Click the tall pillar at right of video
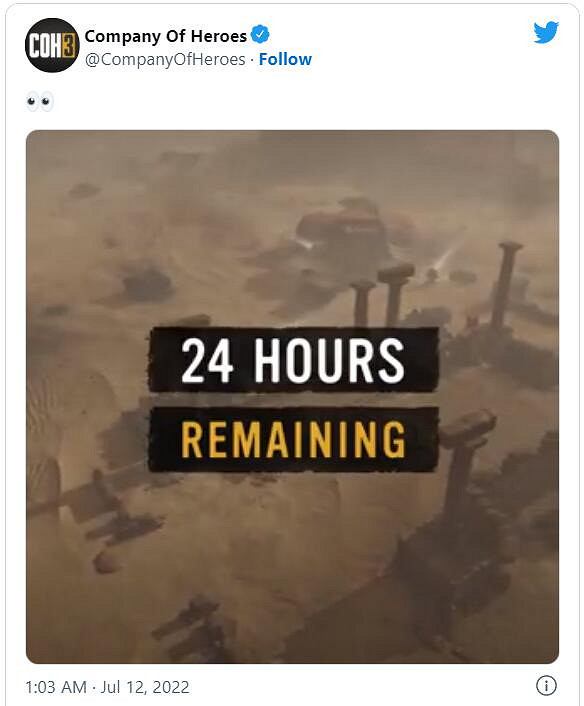The width and height of the screenshot is (584, 706). (505, 287)
